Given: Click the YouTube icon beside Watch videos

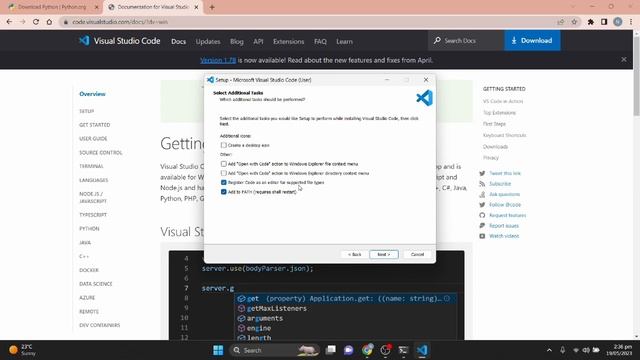Looking at the screenshot, I should click(x=482, y=236).
